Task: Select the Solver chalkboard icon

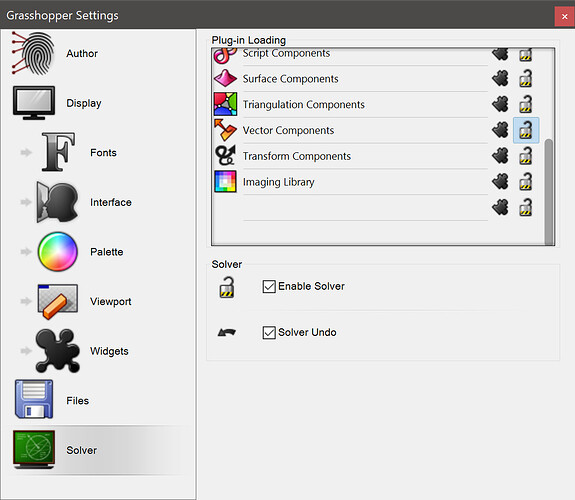Action: click(34, 449)
